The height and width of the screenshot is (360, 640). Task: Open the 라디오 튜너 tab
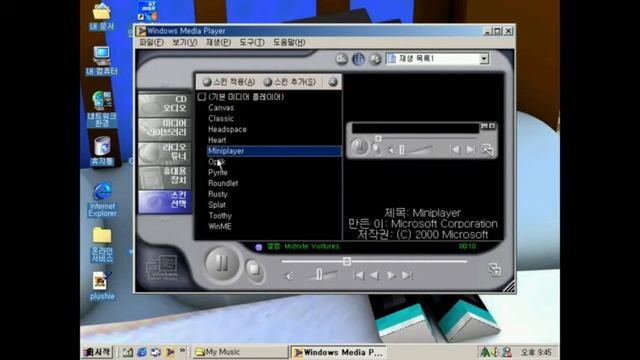pyautogui.click(x=164, y=152)
